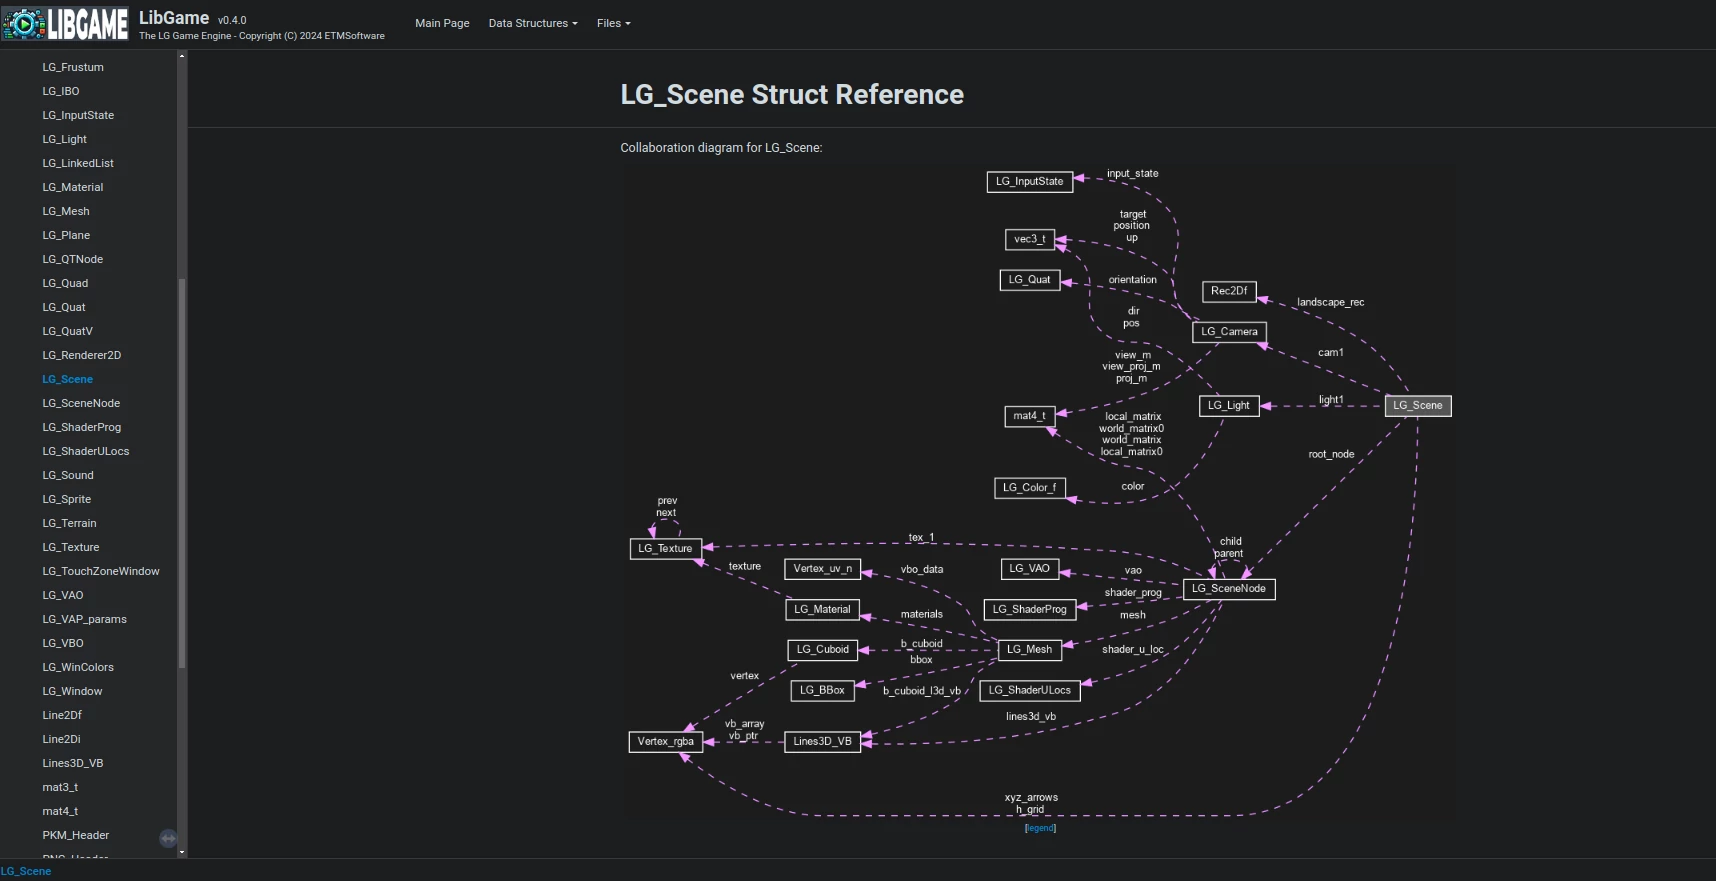The image size is (1716, 881).
Task: Open LG_Sound in the sidebar
Action: (x=68, y=475)
